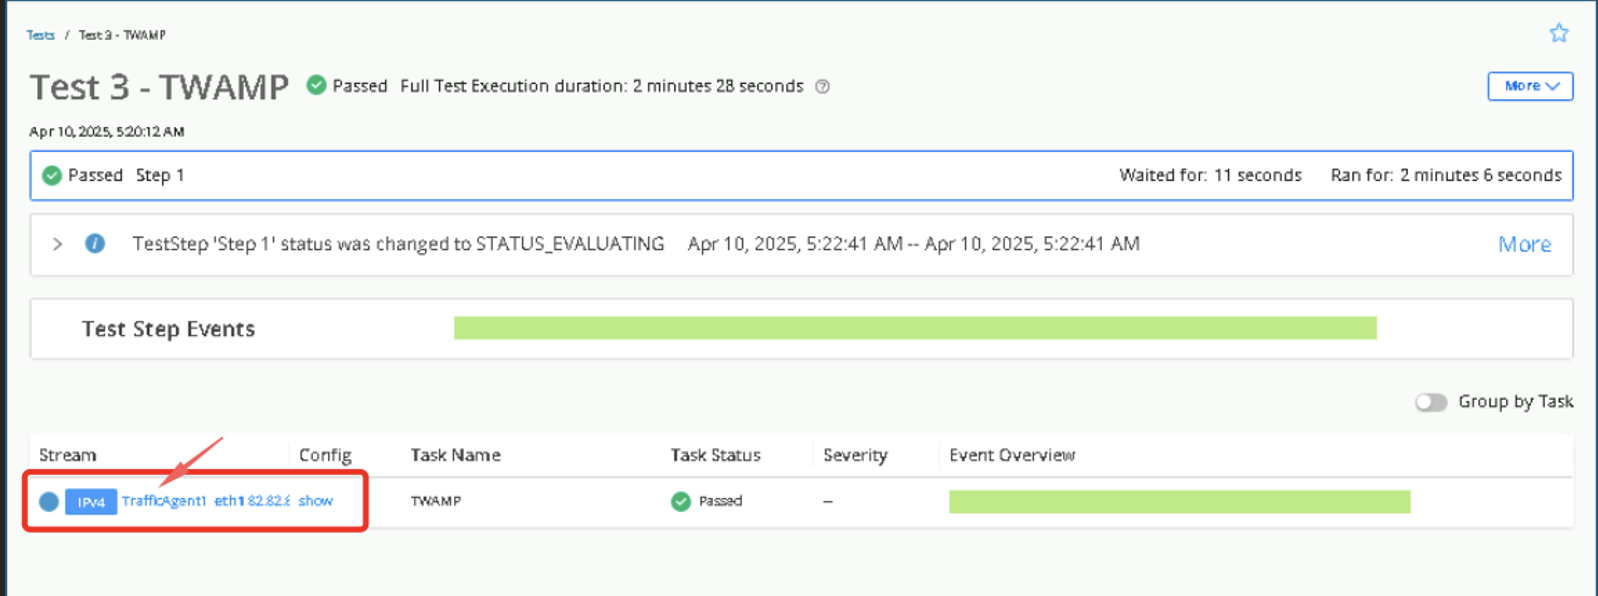The image size is (1598, 596).
Task: Click the Stream column header
Action: click(x=67, y=455)
